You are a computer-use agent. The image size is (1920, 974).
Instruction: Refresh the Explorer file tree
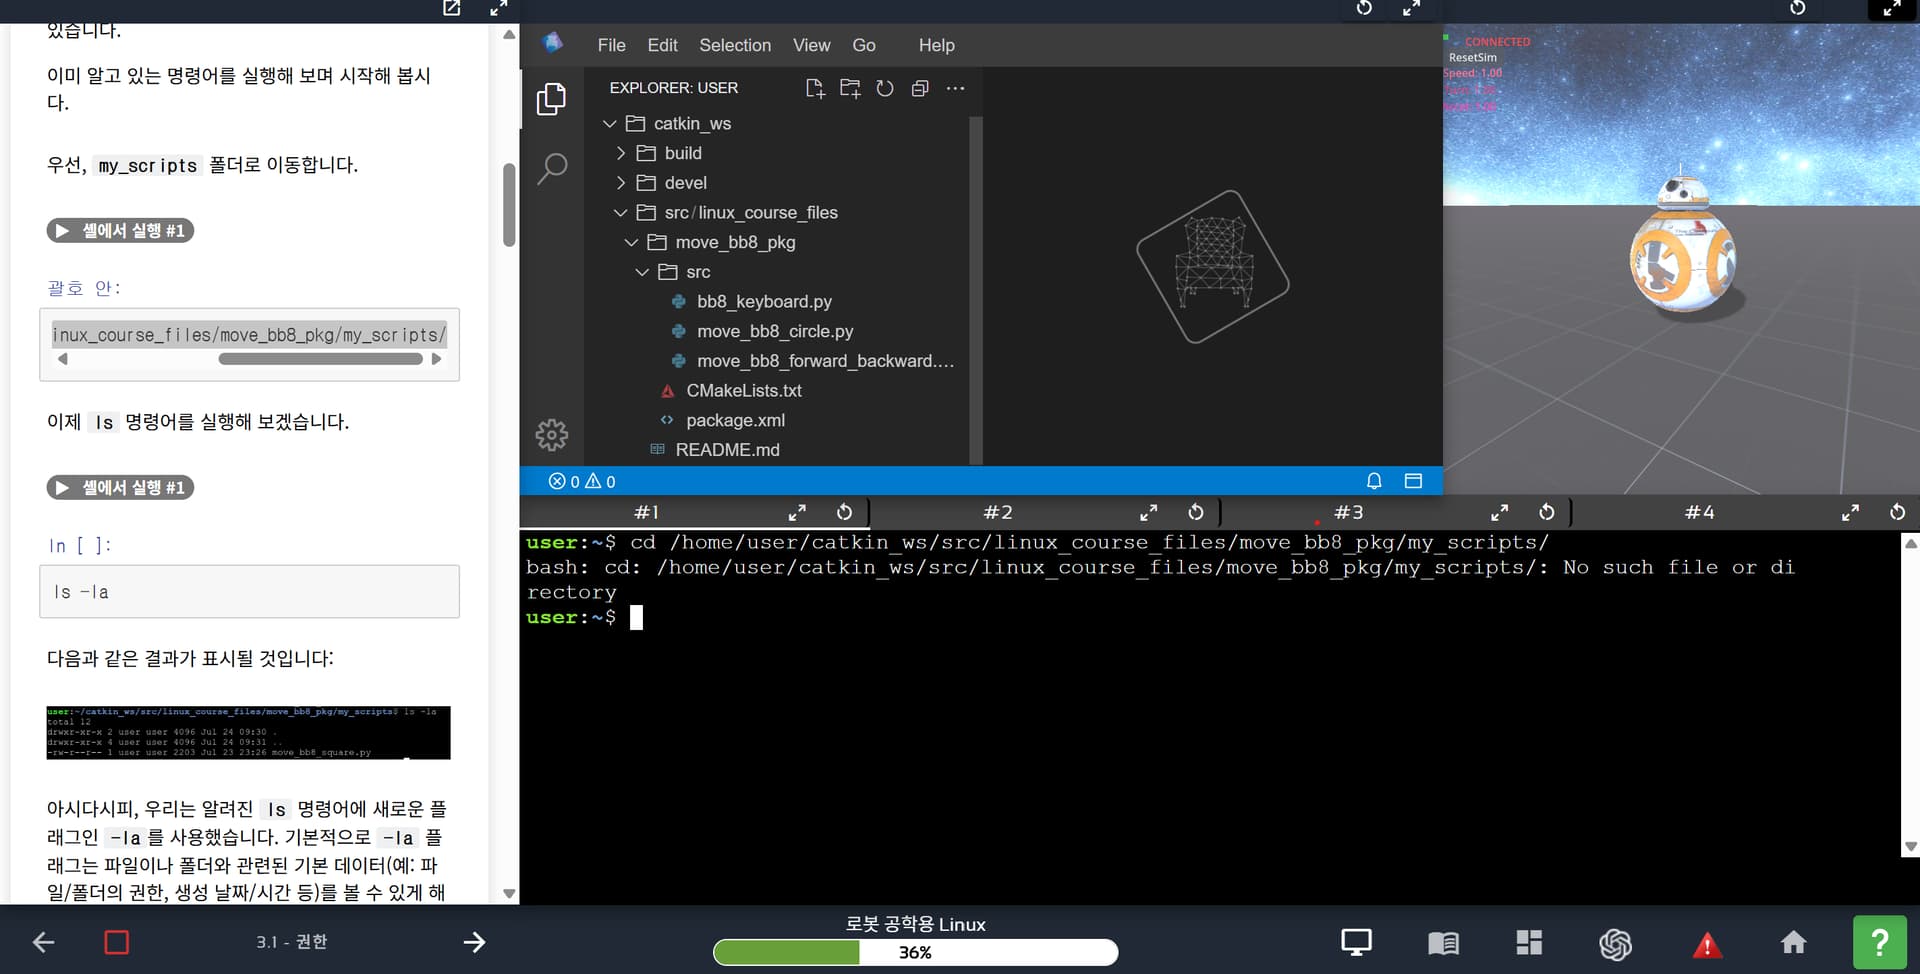[885, 88]
